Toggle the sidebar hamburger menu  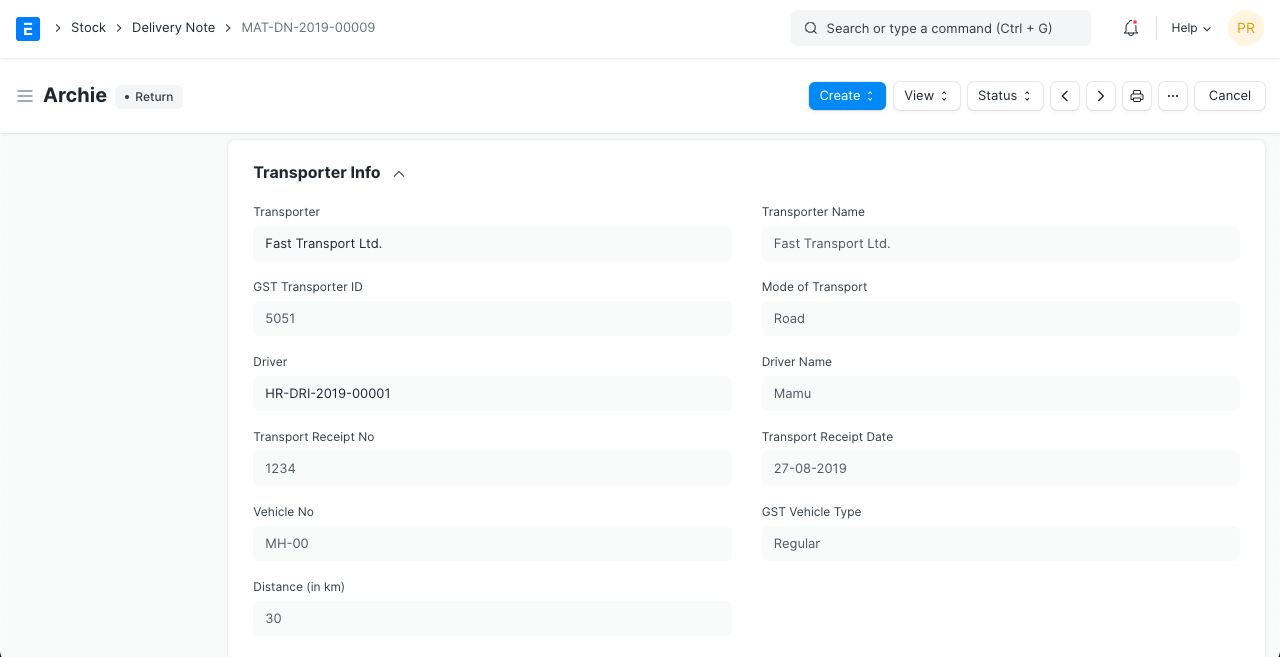click(25, 96)
